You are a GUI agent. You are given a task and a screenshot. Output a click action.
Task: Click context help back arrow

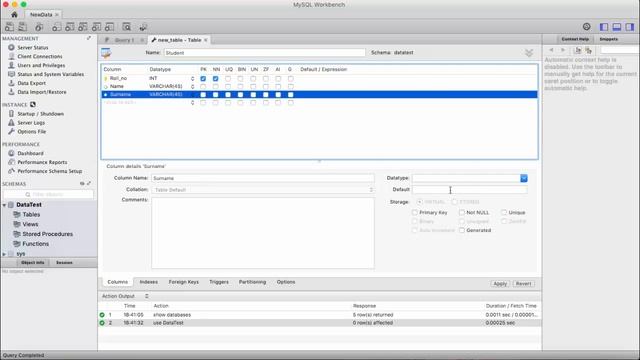click(x=551, y=50)
